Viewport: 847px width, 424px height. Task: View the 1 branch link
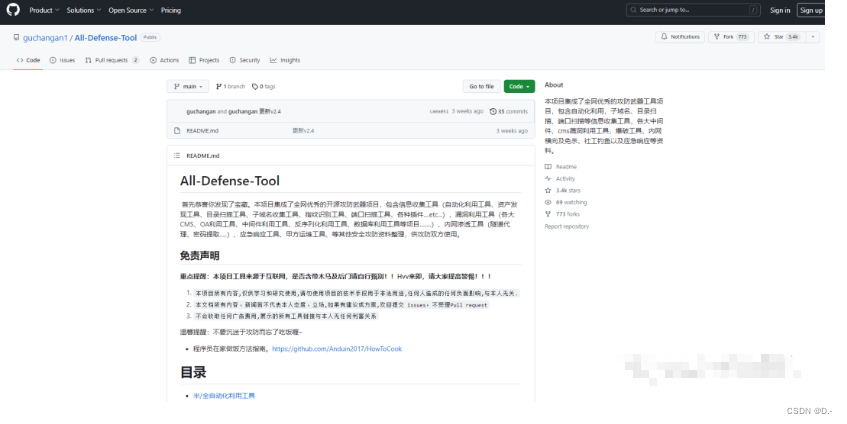231,86
